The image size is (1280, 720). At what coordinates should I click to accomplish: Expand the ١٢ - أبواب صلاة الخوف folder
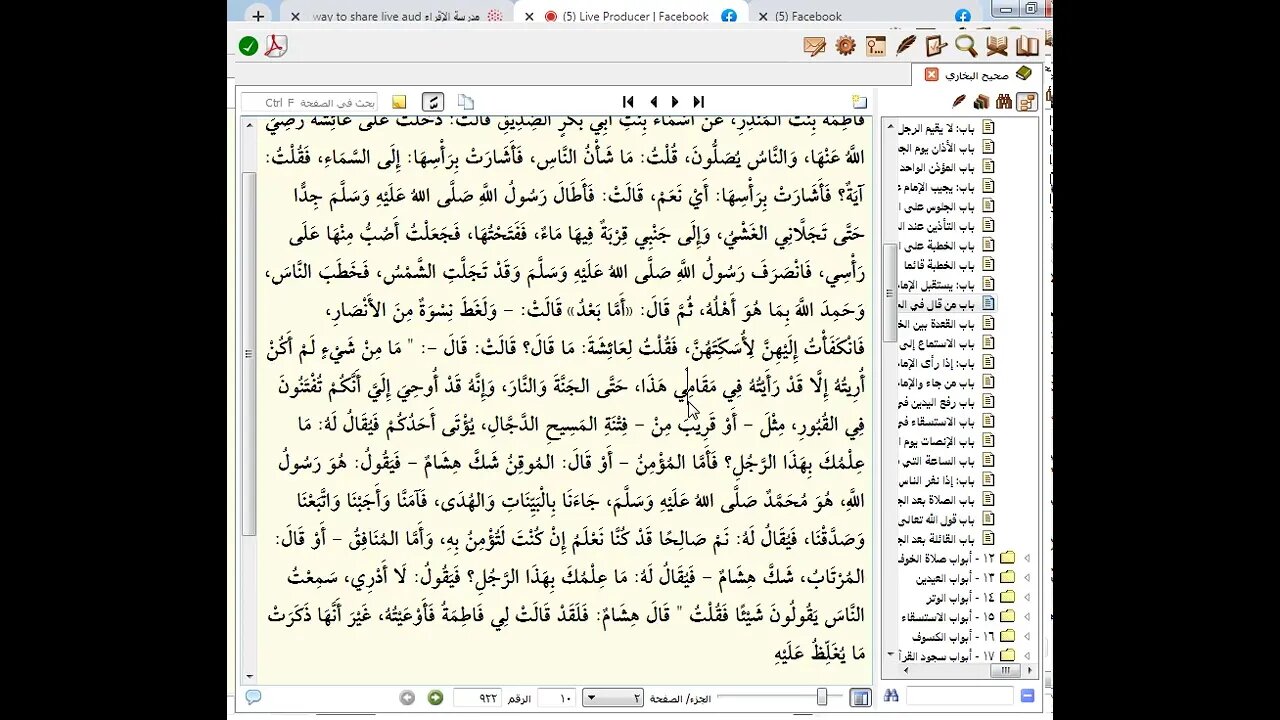click(1026, 558)
